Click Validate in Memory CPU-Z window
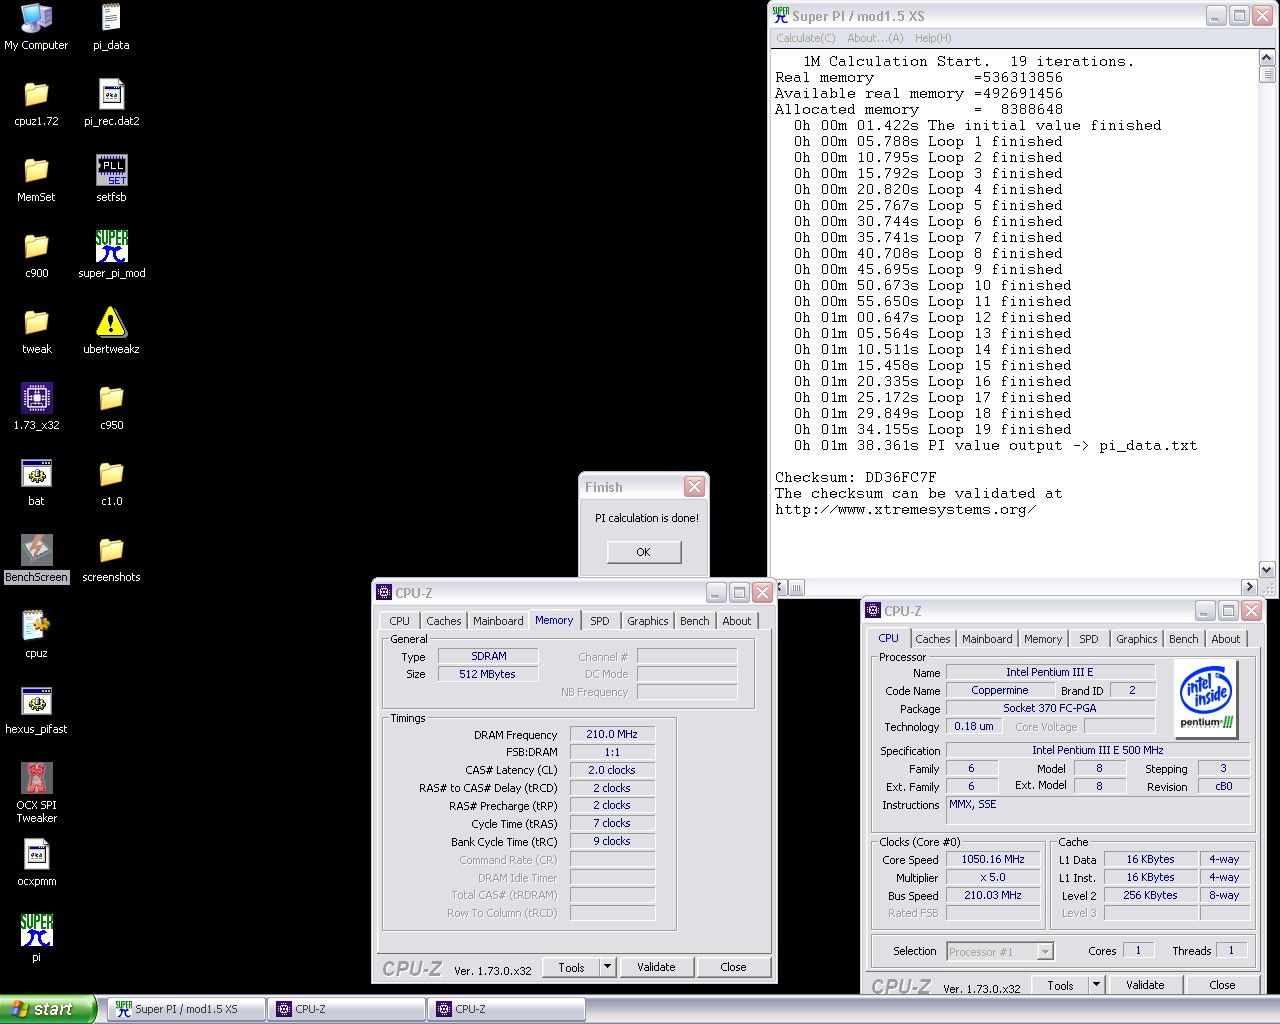 656,967
